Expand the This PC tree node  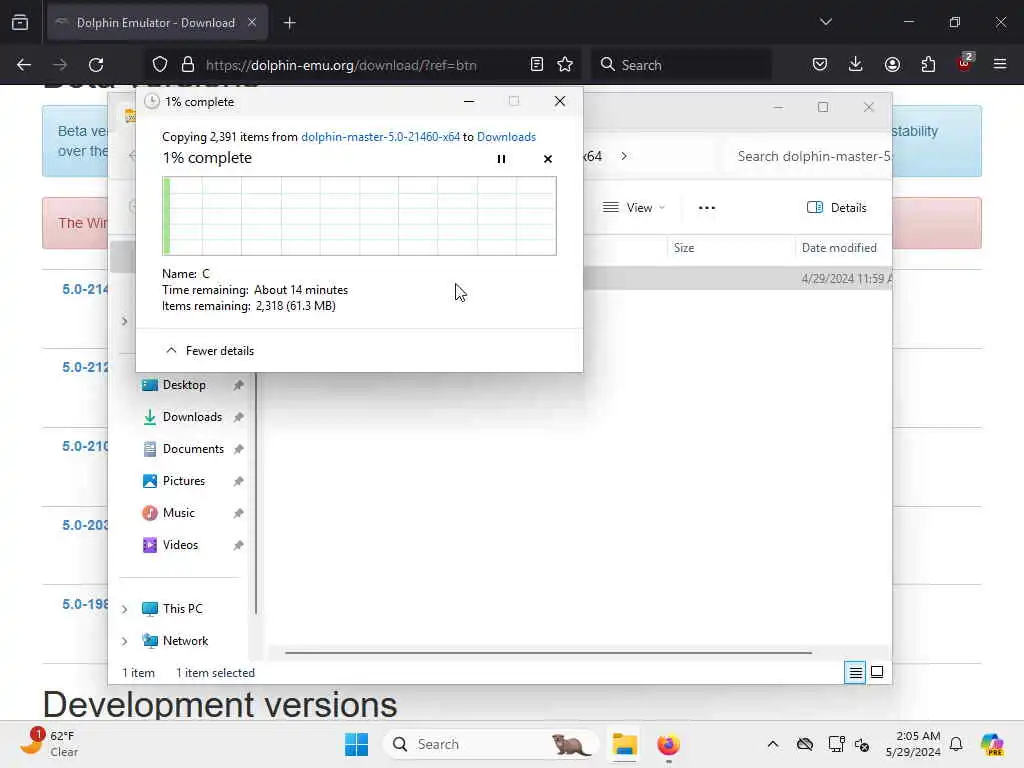tap(124, 609)
